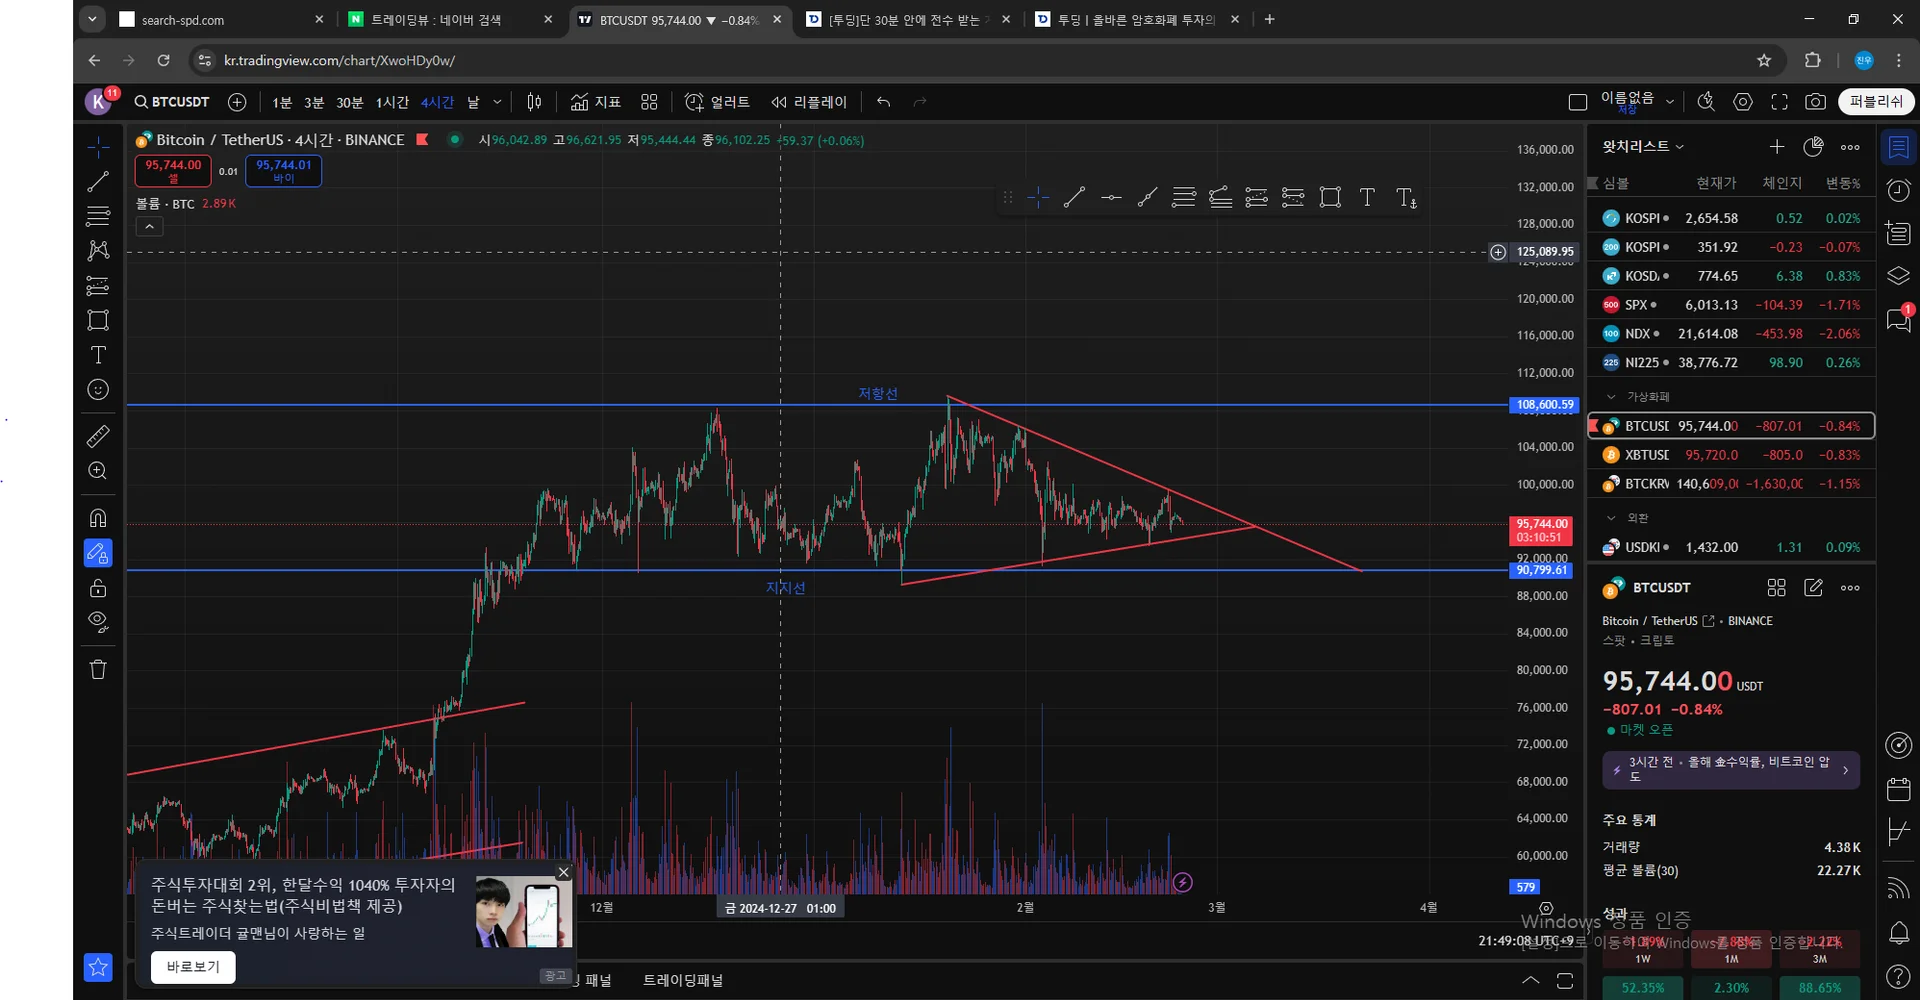Collapse the chart legend with the arrow button
Screen dimensions: 1920x1000
point(149,227)
